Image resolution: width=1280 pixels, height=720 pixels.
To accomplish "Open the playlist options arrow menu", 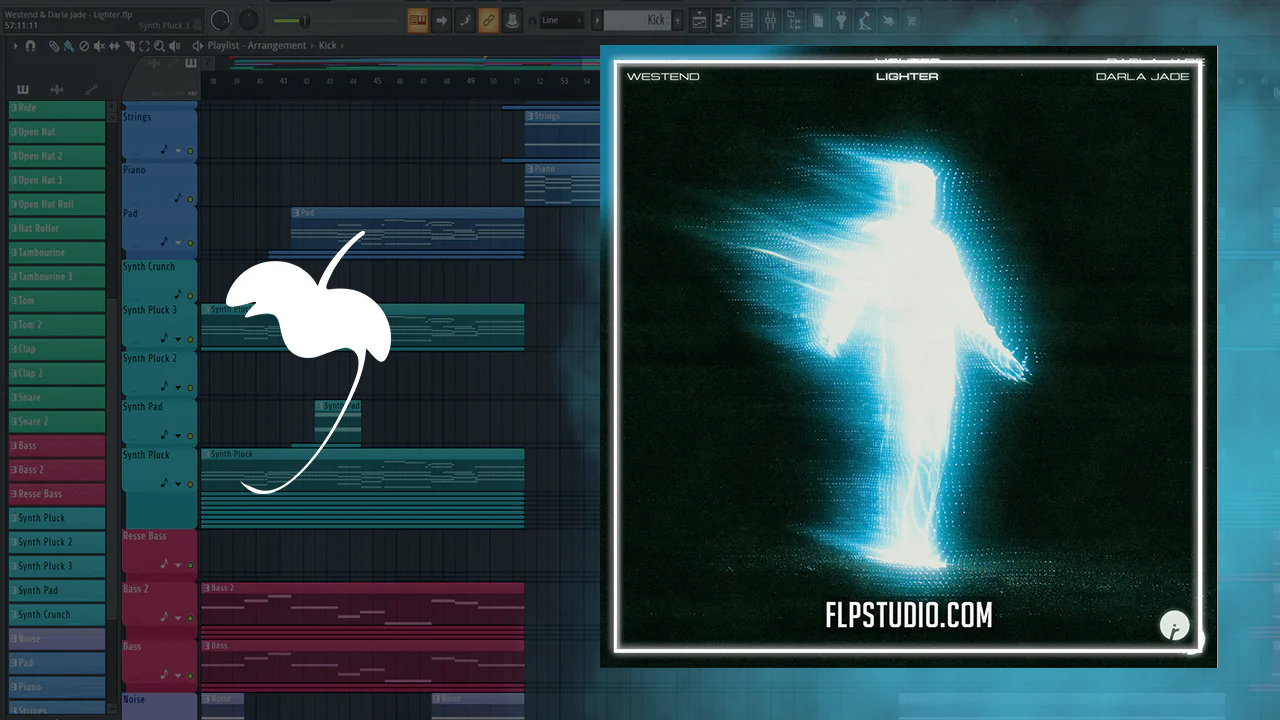I will [15, 46].
